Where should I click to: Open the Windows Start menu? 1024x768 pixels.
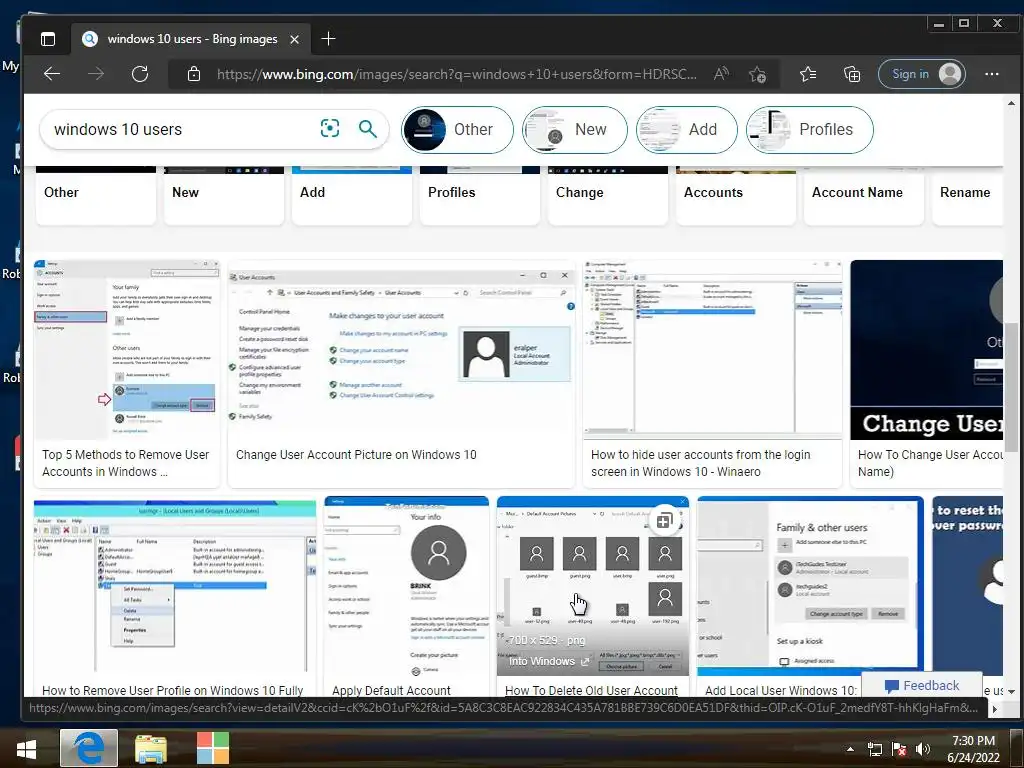click(x=26, y=748)
